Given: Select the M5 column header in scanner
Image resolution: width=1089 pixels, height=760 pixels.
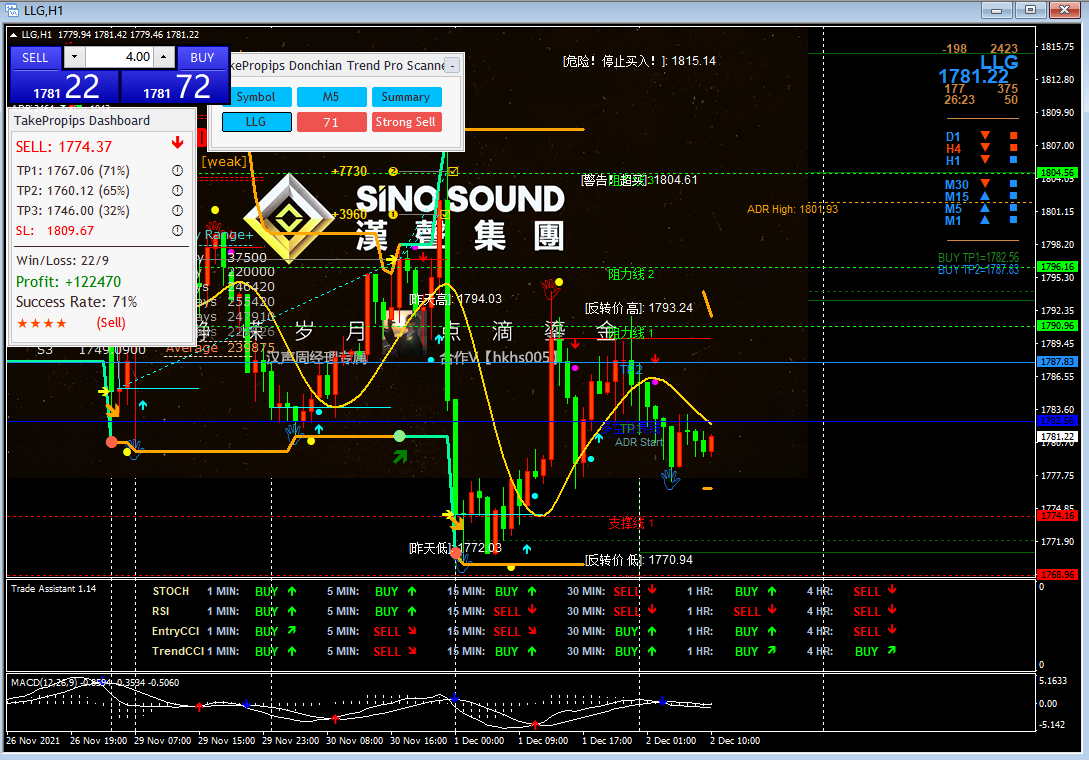Looking at the screenshot, I should point(331,97).
